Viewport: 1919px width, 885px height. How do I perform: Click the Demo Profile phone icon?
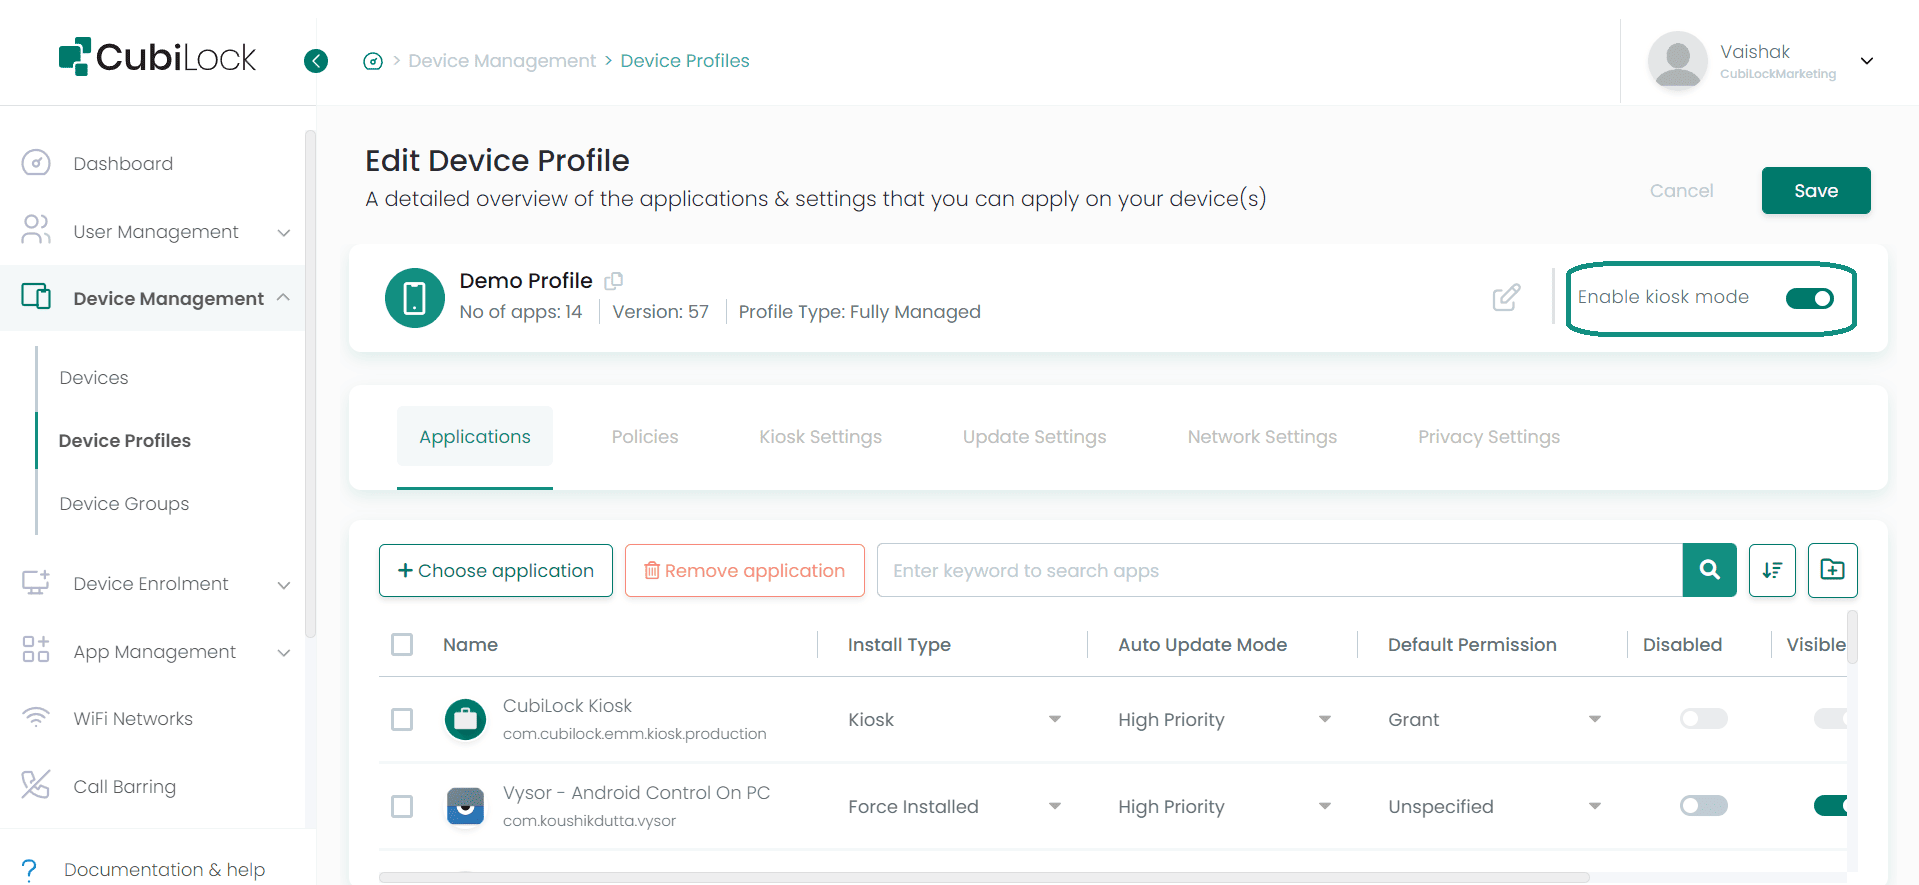(415, 298)
